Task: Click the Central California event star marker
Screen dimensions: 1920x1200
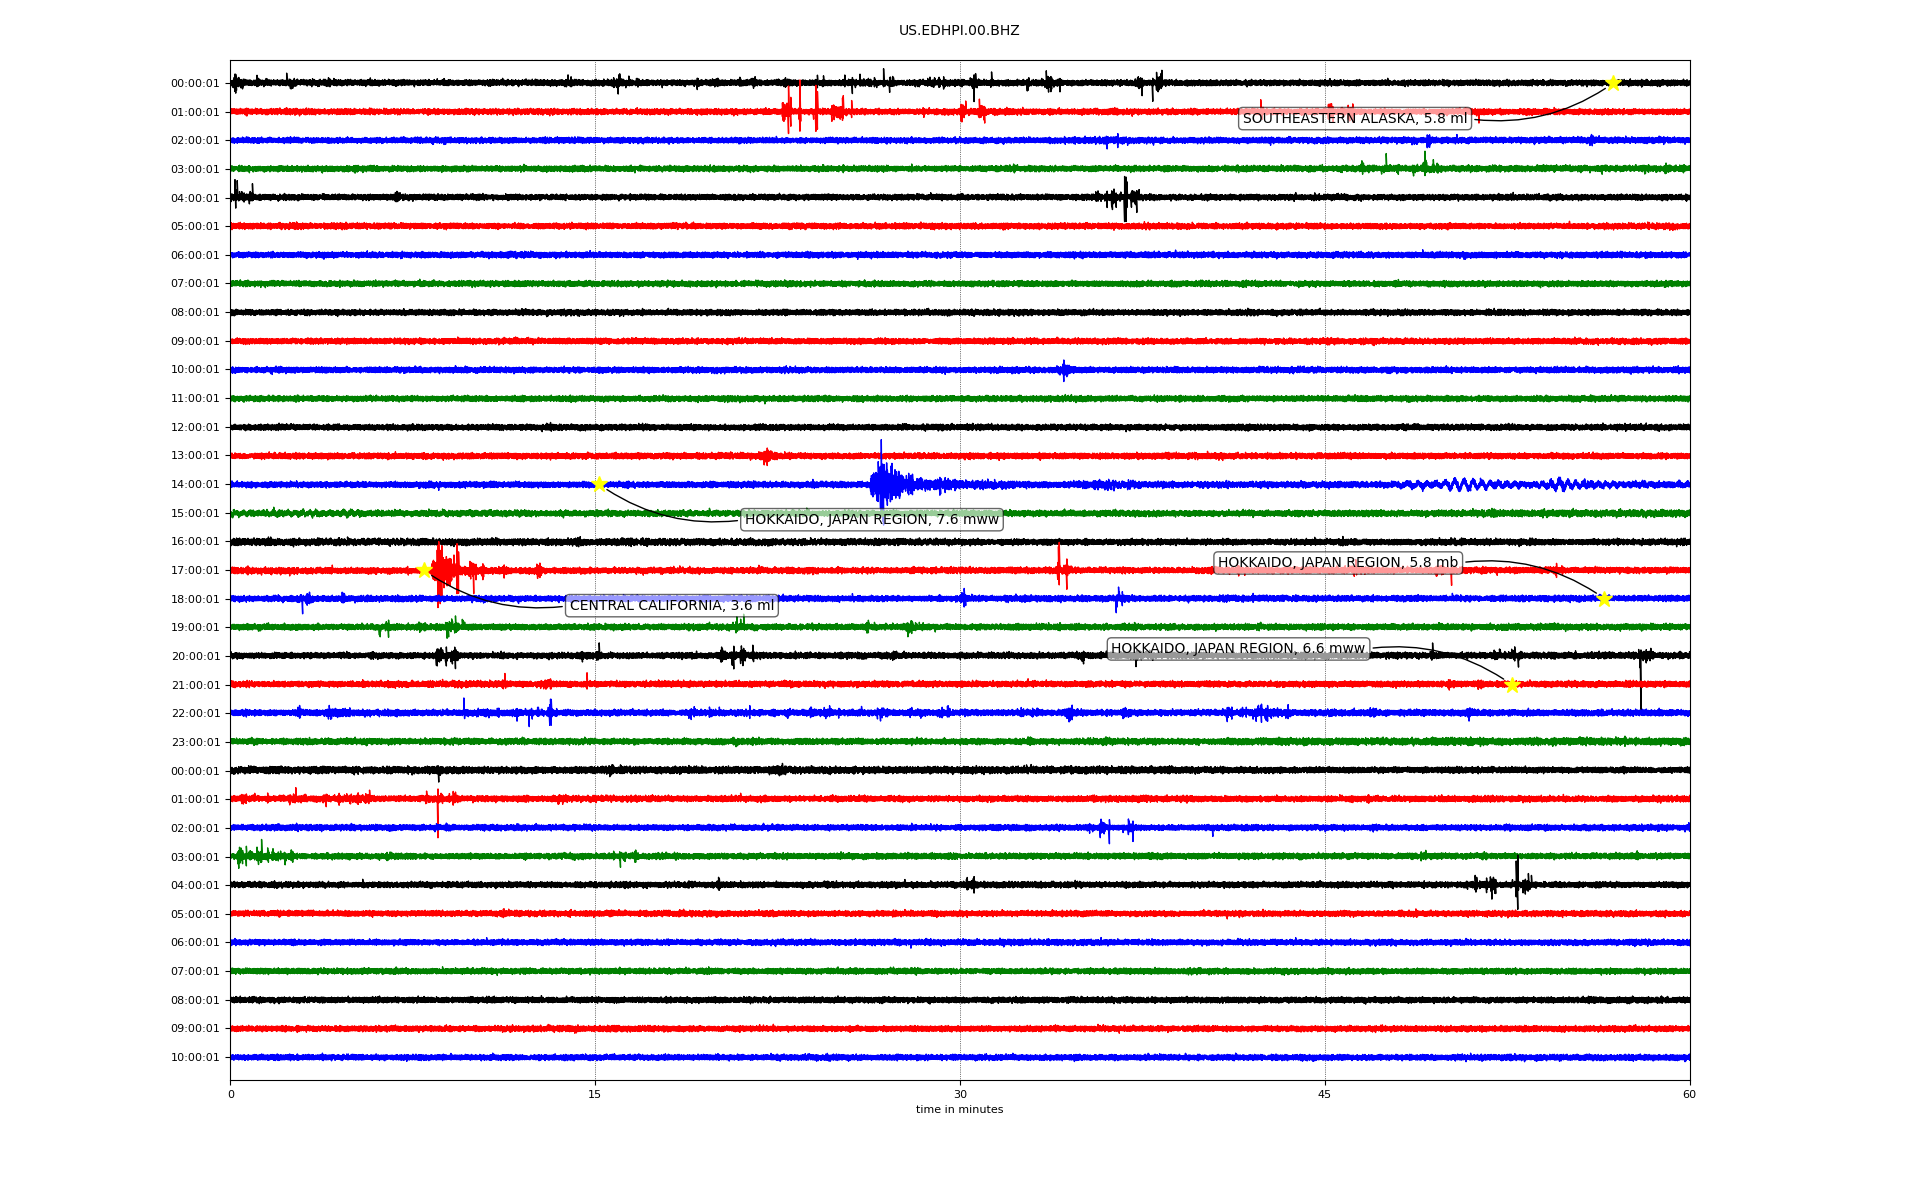Action: 424,571
